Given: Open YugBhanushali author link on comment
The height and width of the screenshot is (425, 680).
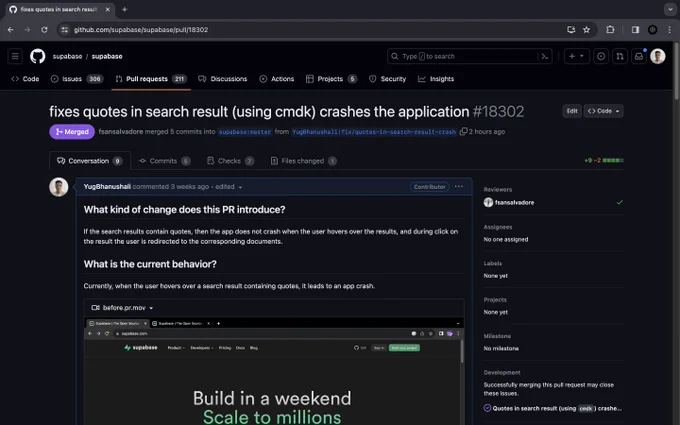Looking at the screenshot, I should pos(107,186).
